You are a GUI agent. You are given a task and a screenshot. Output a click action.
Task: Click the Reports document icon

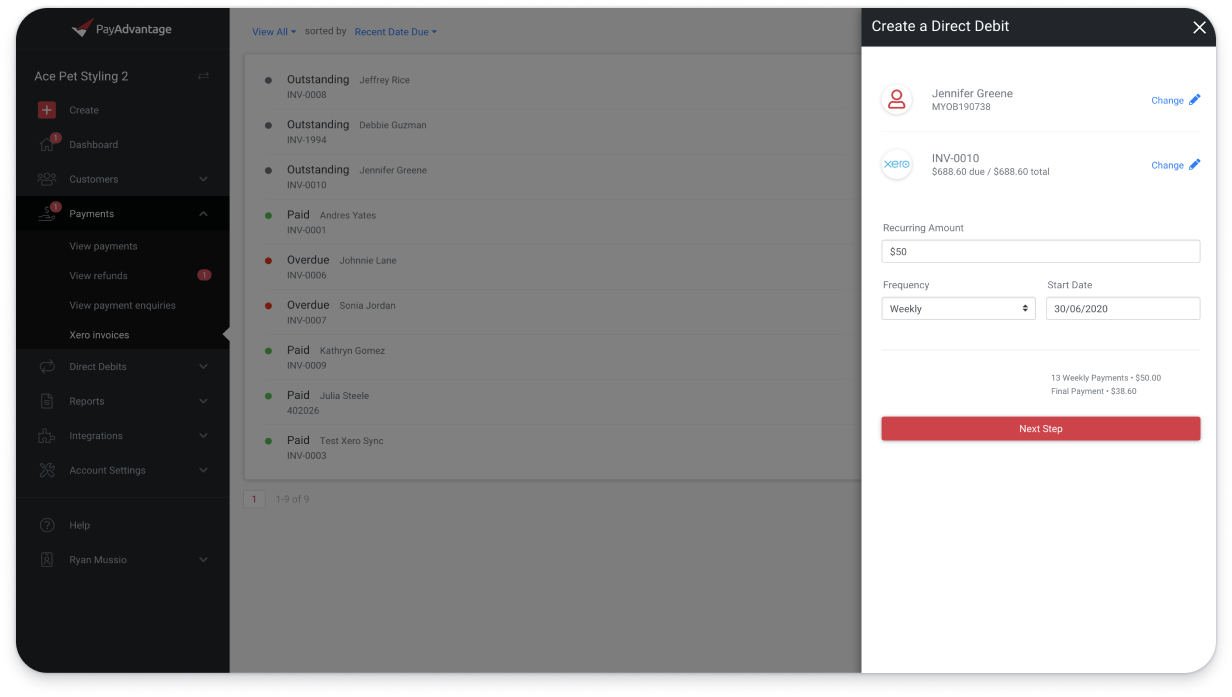tap(47, 401)
